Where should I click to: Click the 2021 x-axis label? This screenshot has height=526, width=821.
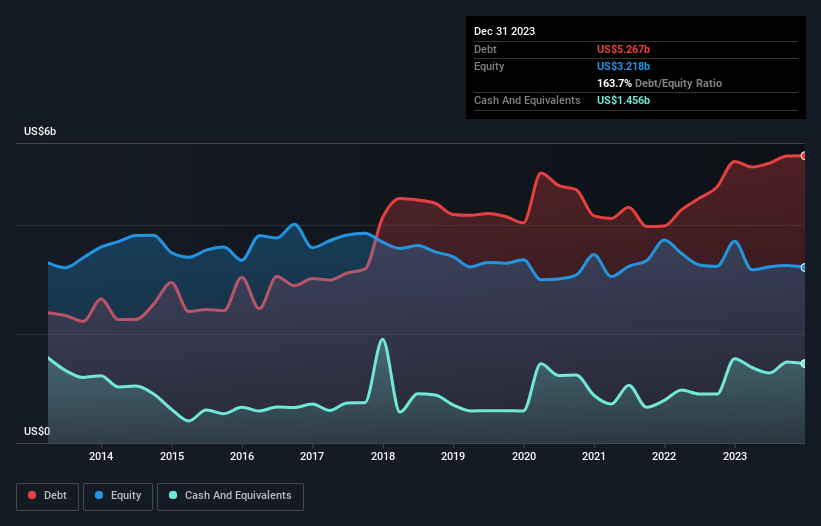tap(594, 456)
